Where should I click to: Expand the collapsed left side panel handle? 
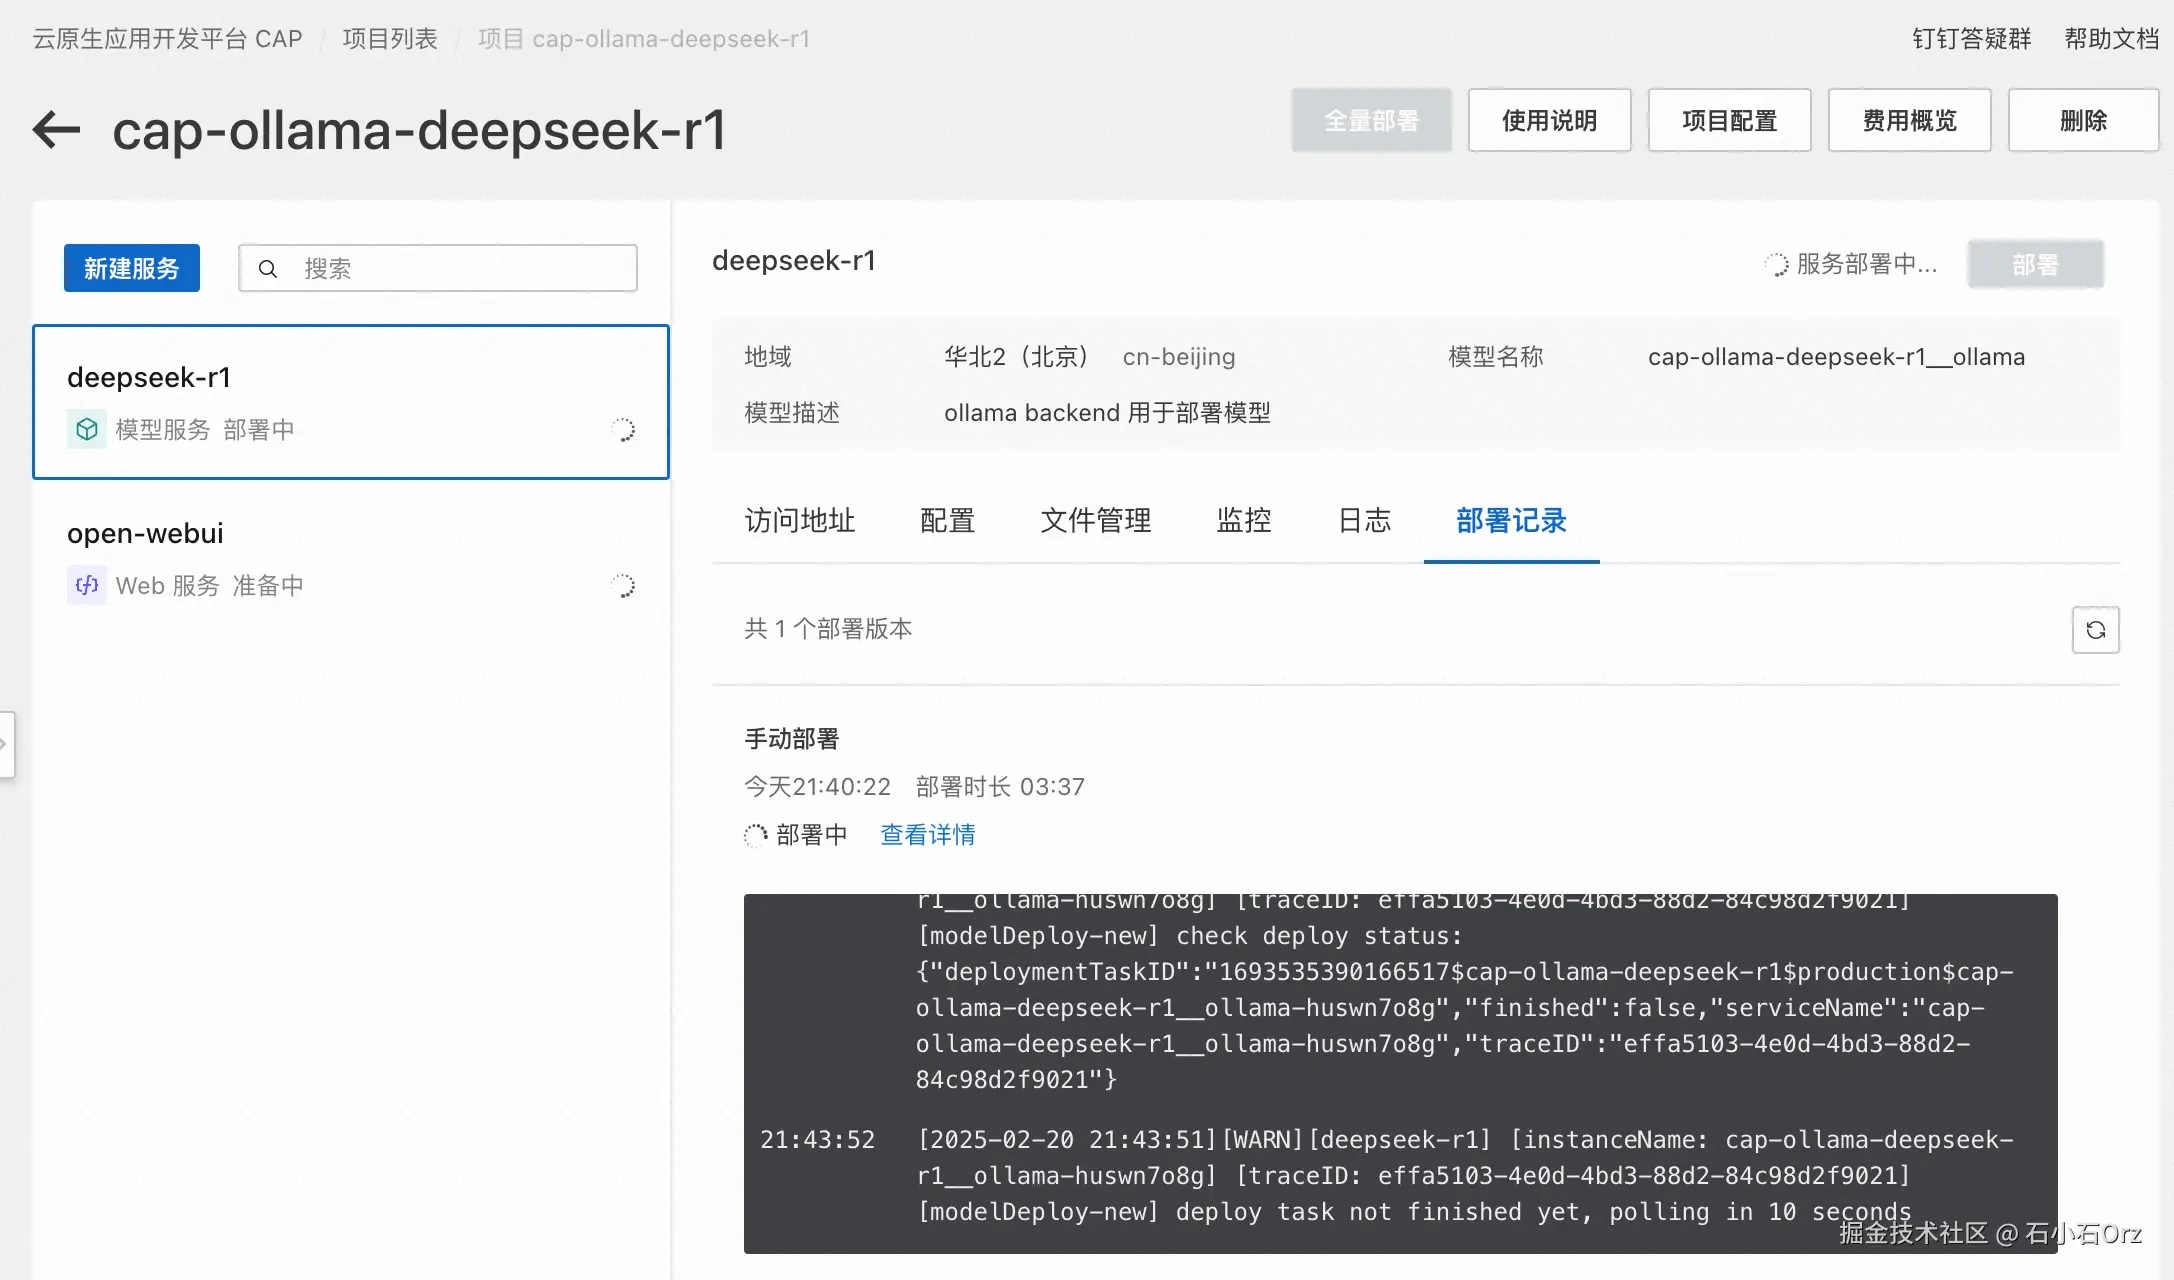click(5, 744)
